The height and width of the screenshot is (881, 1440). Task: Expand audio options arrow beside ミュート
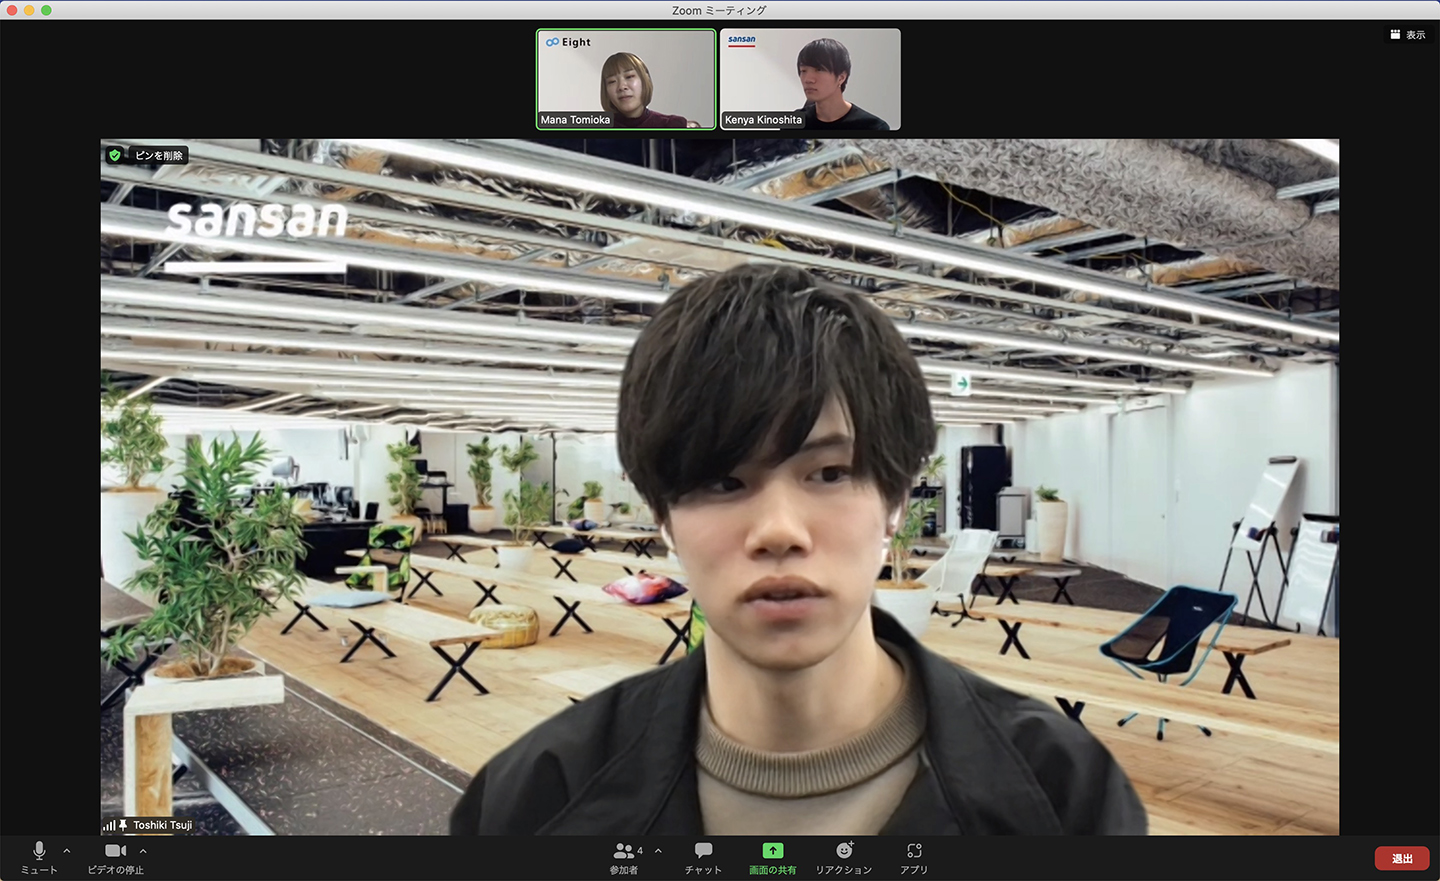(x=67, y=851)
